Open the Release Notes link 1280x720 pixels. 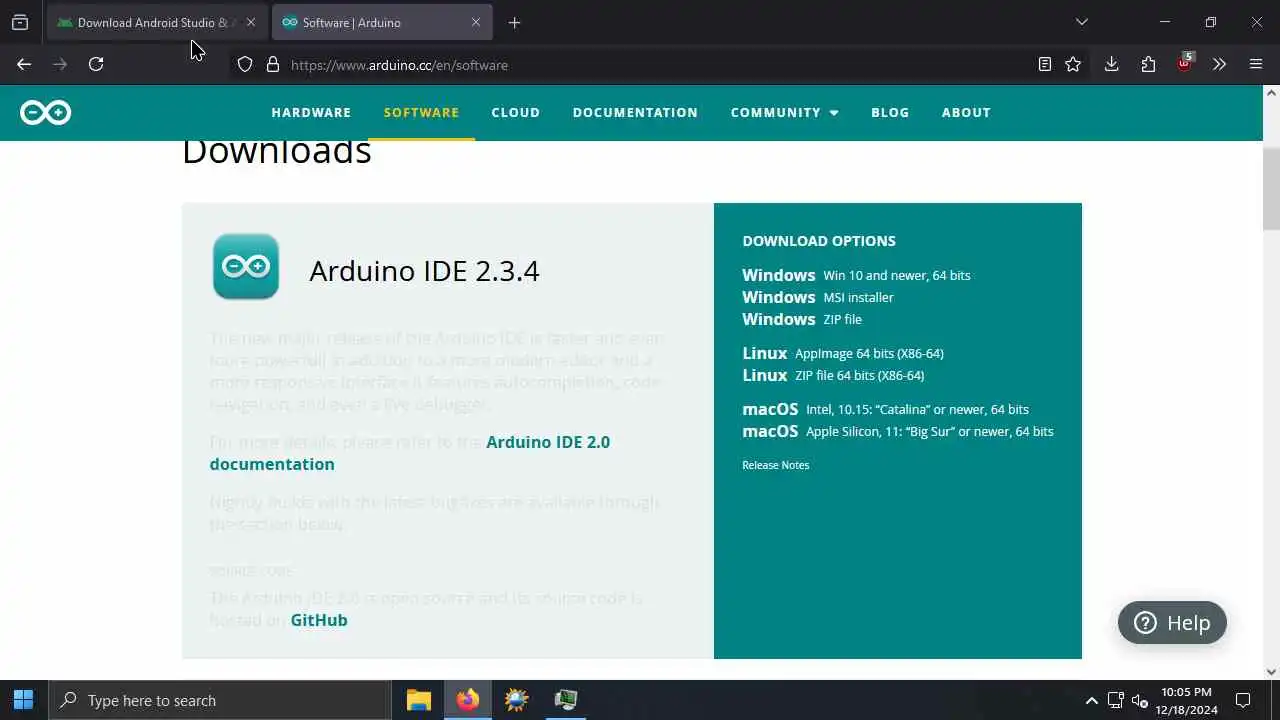pyautogui.click(x=775, y=465)
